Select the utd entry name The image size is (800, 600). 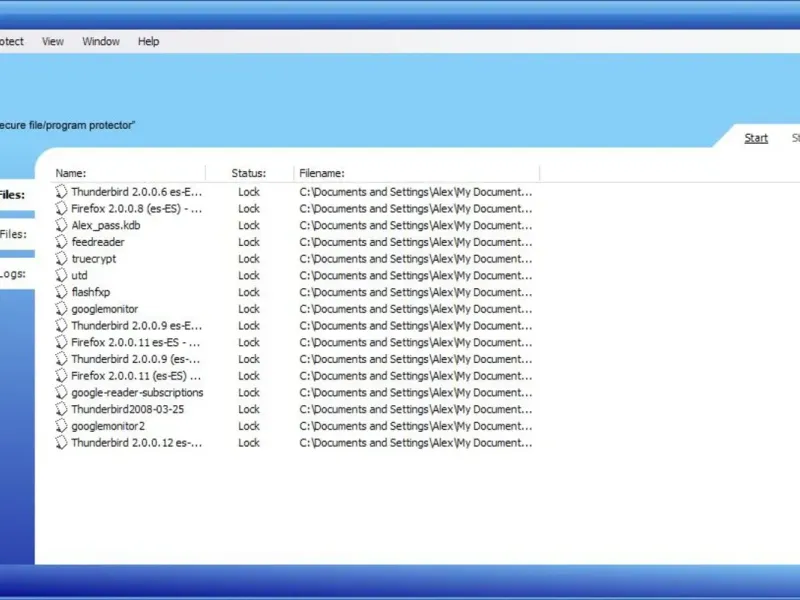80,276
